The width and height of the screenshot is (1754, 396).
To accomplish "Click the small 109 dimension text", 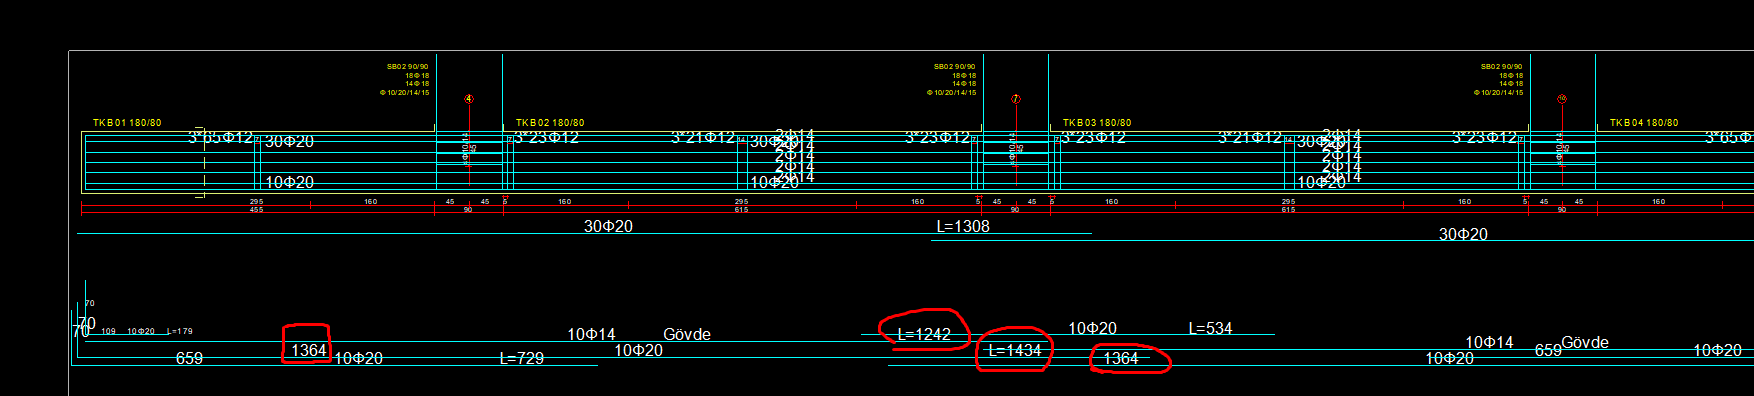I will tap(109, 331).
